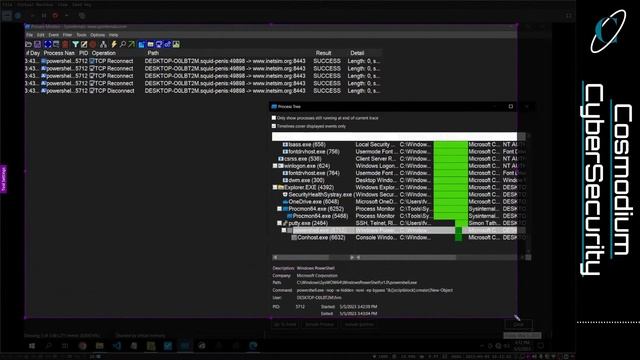Collapse the Procmon64.exe (6252) tree node
Image resolution: width=640 pixels, height=360 pixels.
[x=280, y=209]
